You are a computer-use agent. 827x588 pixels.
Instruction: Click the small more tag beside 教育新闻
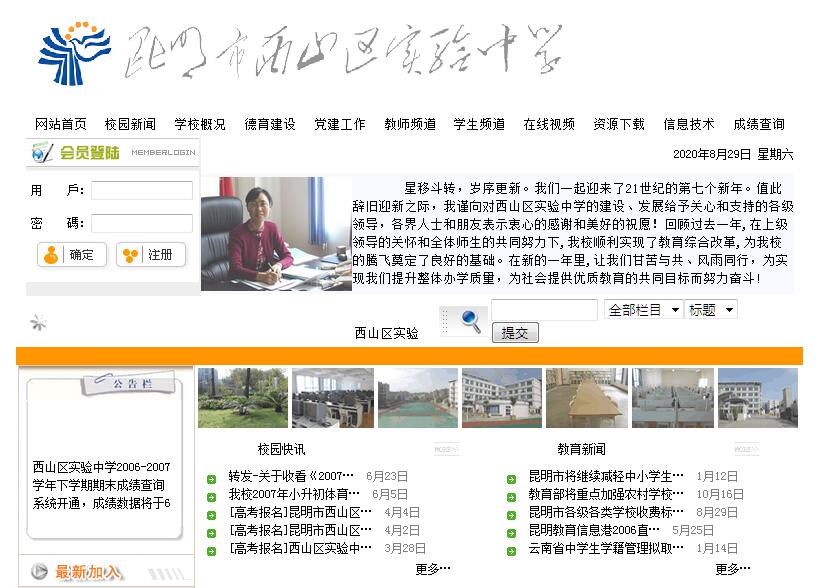click(746, 449)
